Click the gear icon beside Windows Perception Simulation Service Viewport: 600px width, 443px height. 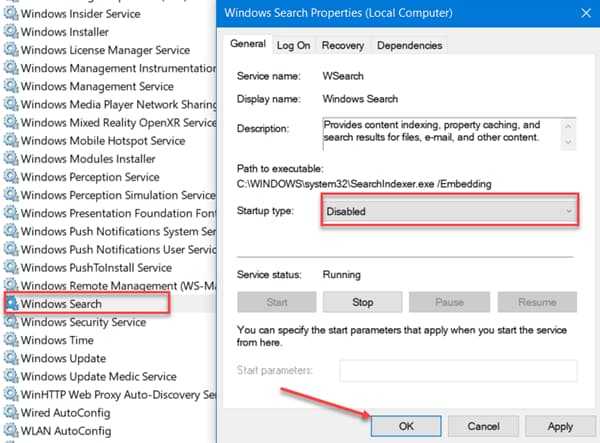(11, 195)
